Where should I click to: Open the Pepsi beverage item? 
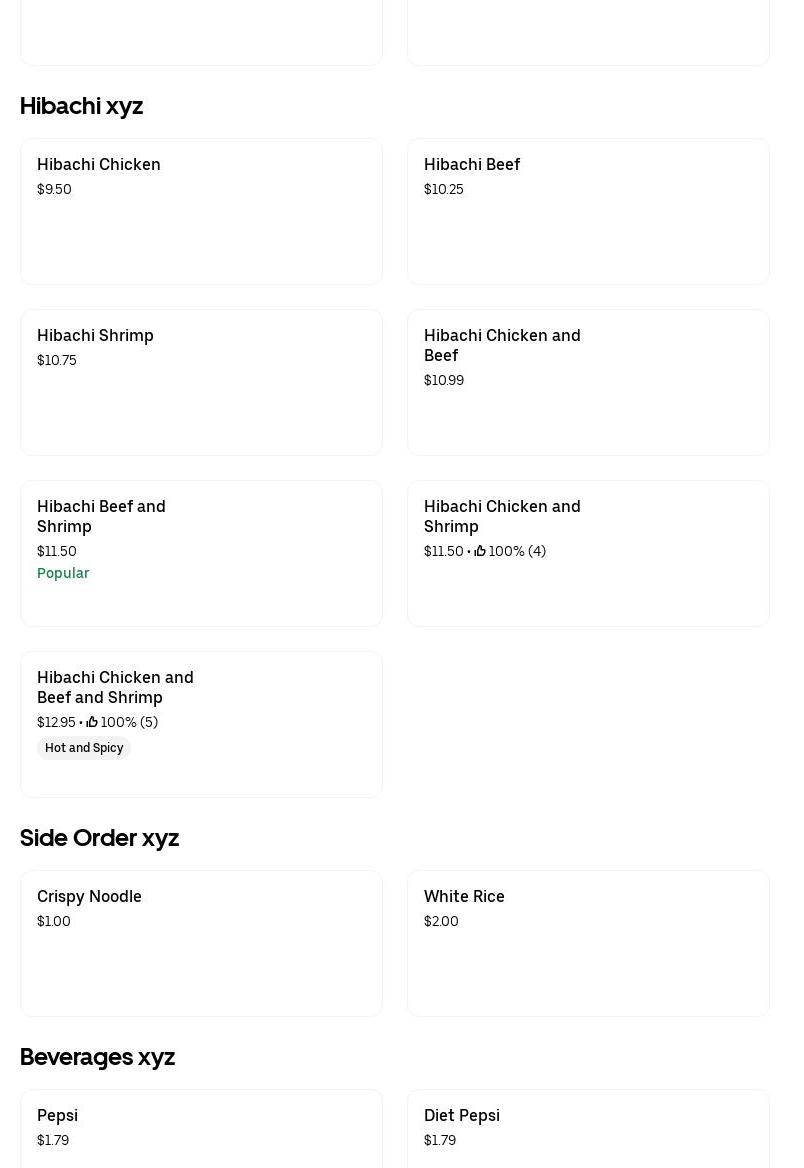[201, 1127]
